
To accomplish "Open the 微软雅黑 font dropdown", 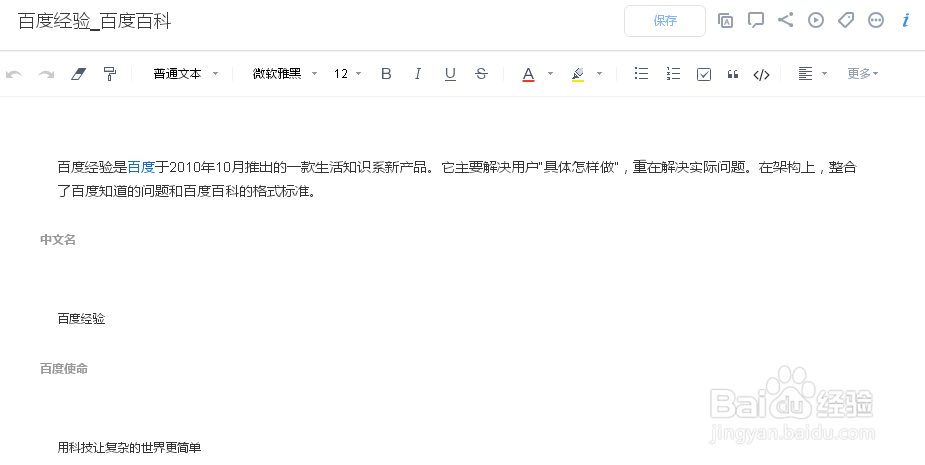I will coord(285,74).
